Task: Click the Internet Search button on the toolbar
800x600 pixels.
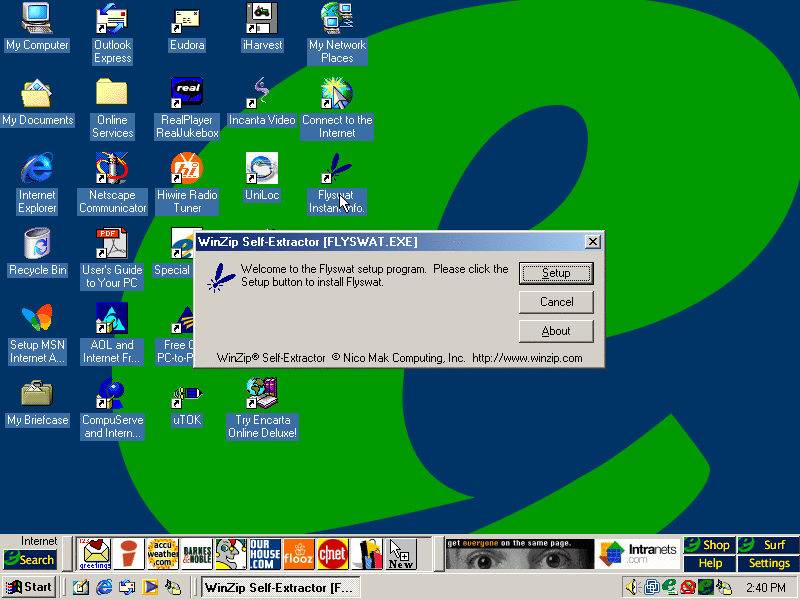Action: pos(30,560)
